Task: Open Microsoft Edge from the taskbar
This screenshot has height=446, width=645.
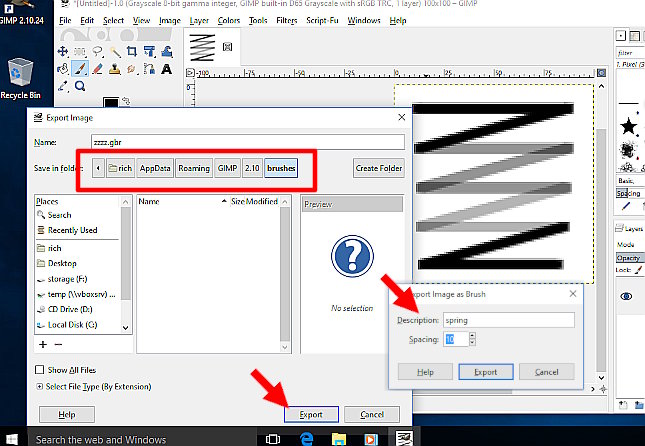Action: click(306, 439)
